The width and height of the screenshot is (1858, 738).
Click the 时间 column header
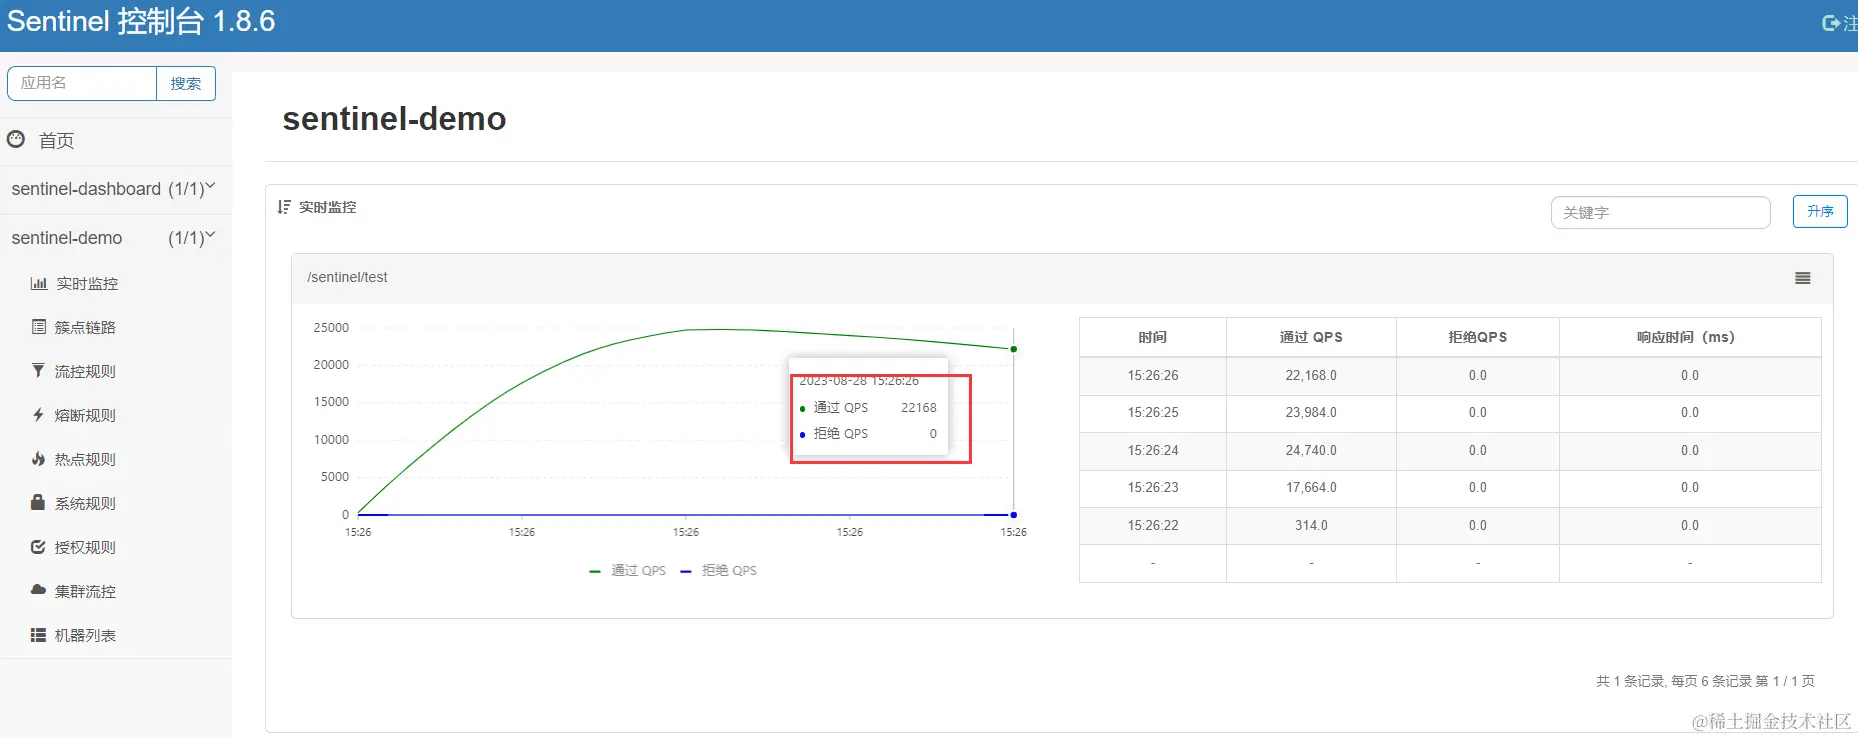1153,337
